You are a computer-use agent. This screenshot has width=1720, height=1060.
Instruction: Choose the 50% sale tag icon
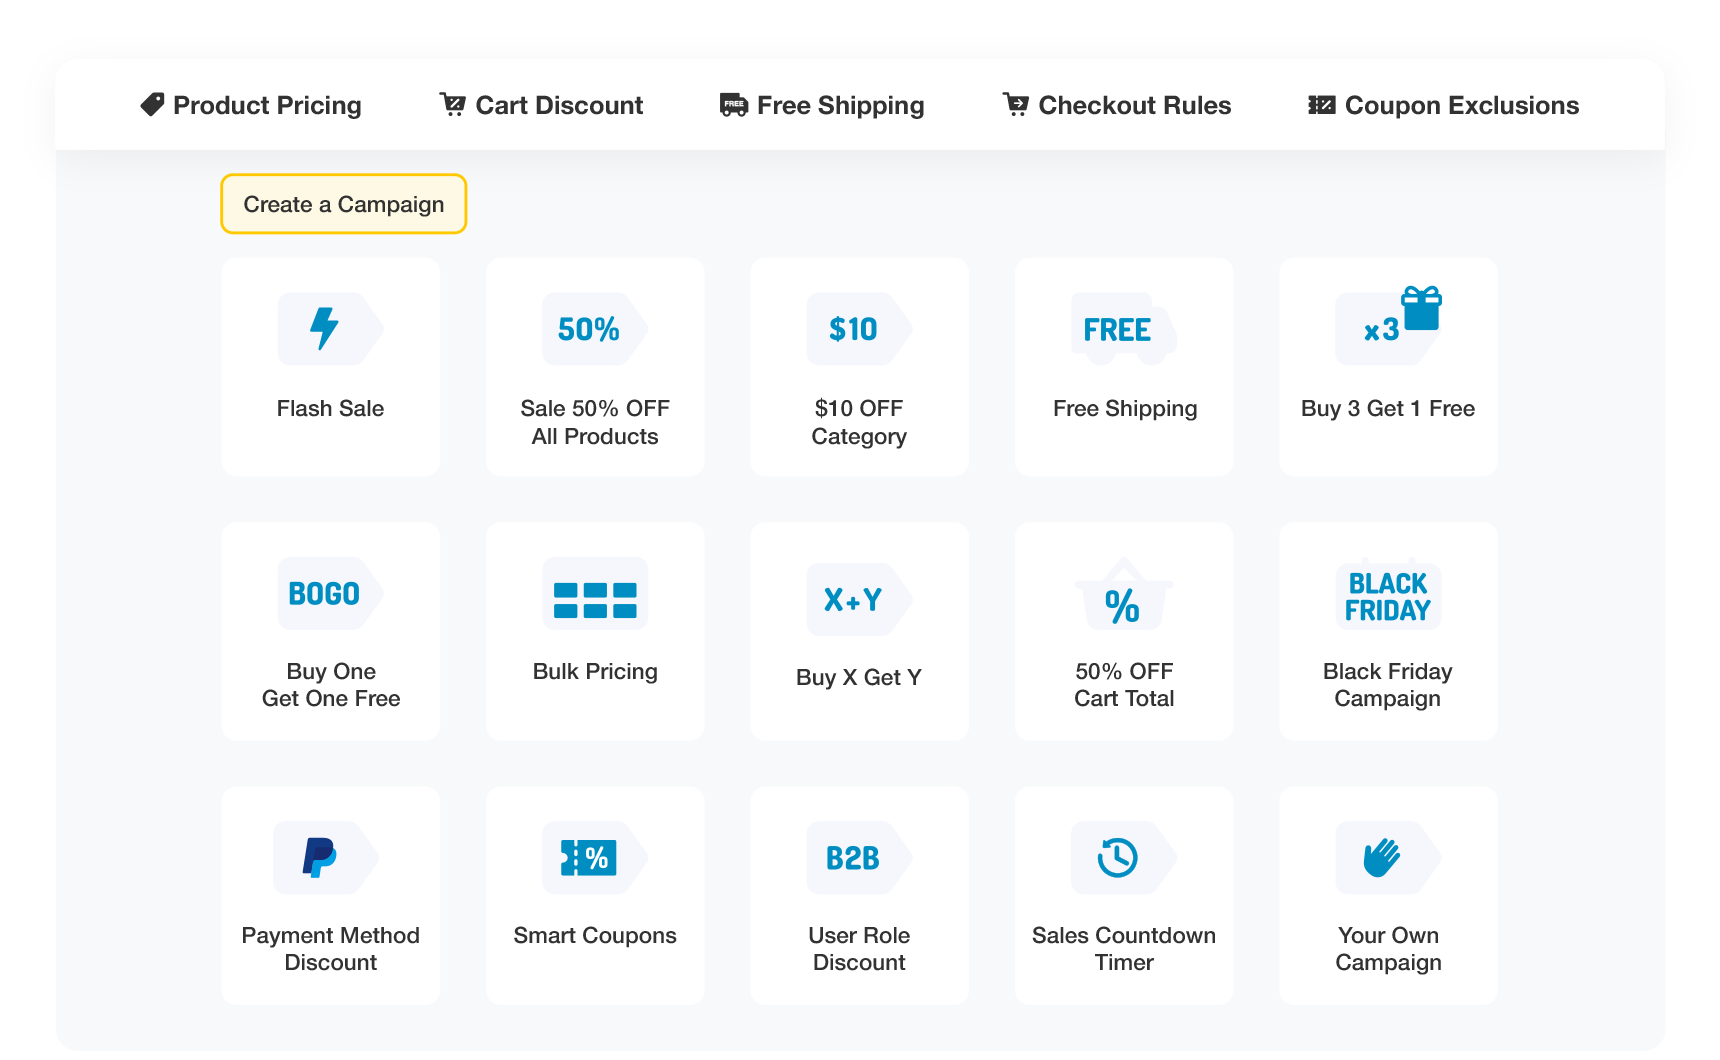click(594, 328)
